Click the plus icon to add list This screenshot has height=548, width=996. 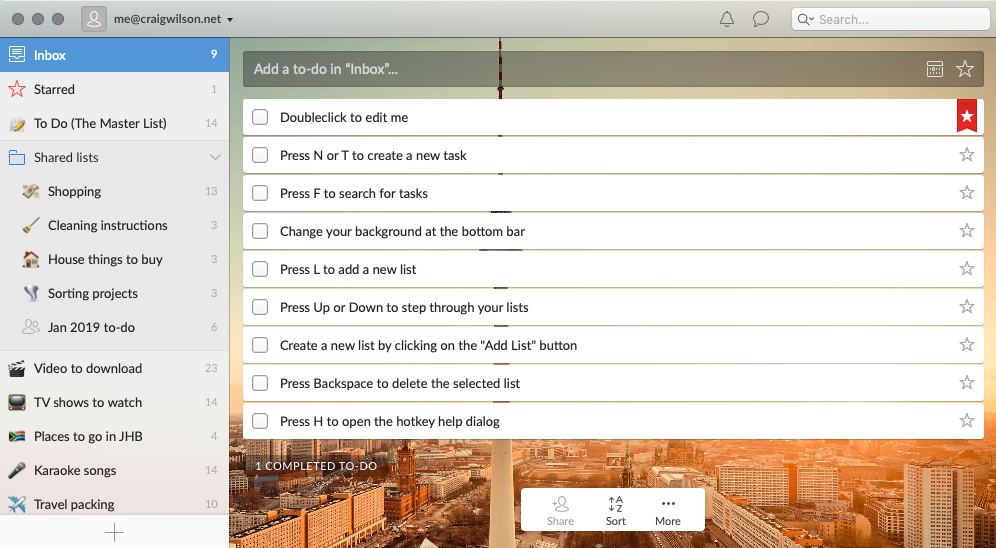pos(115,533)
